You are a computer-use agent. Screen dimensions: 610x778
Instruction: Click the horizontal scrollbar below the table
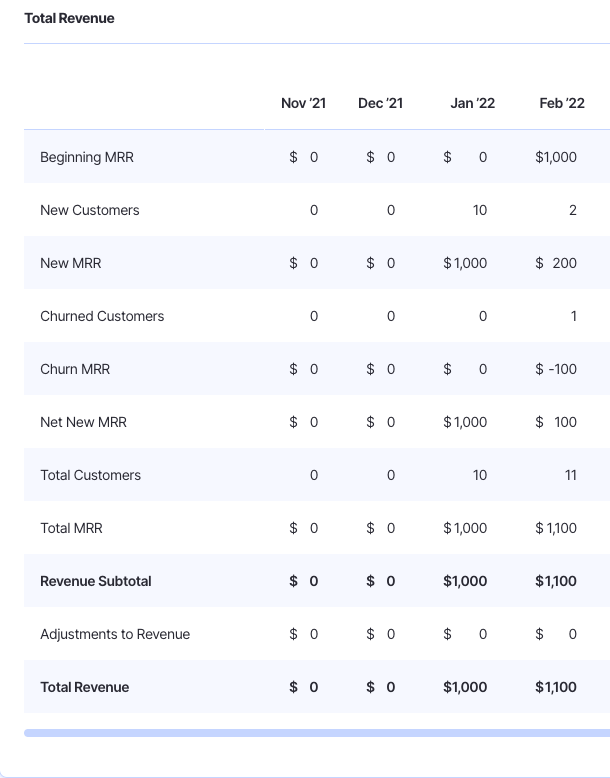(x=316, y=733)
